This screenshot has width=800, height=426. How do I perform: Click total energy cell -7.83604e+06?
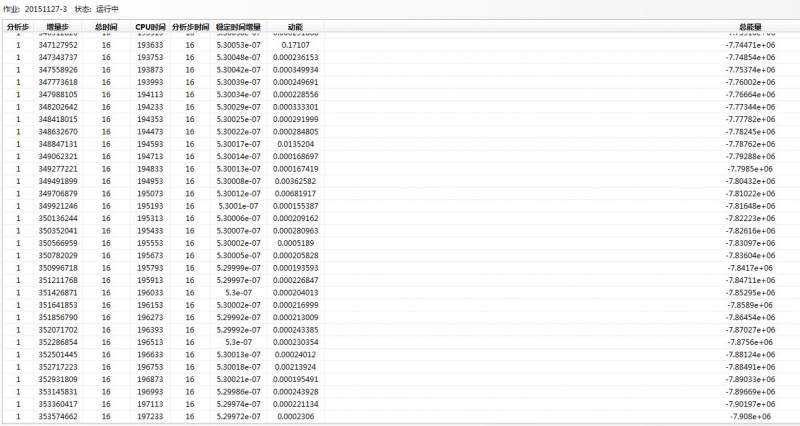coord(750,255)
